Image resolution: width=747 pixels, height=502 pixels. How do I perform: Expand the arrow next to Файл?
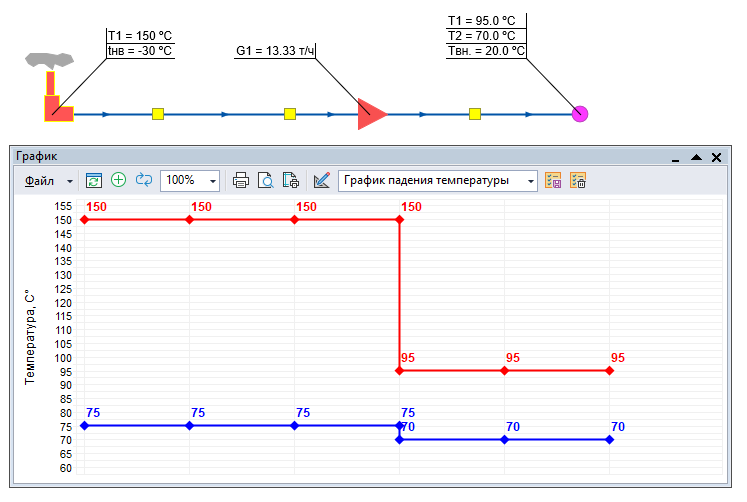[x=70, y=181]
